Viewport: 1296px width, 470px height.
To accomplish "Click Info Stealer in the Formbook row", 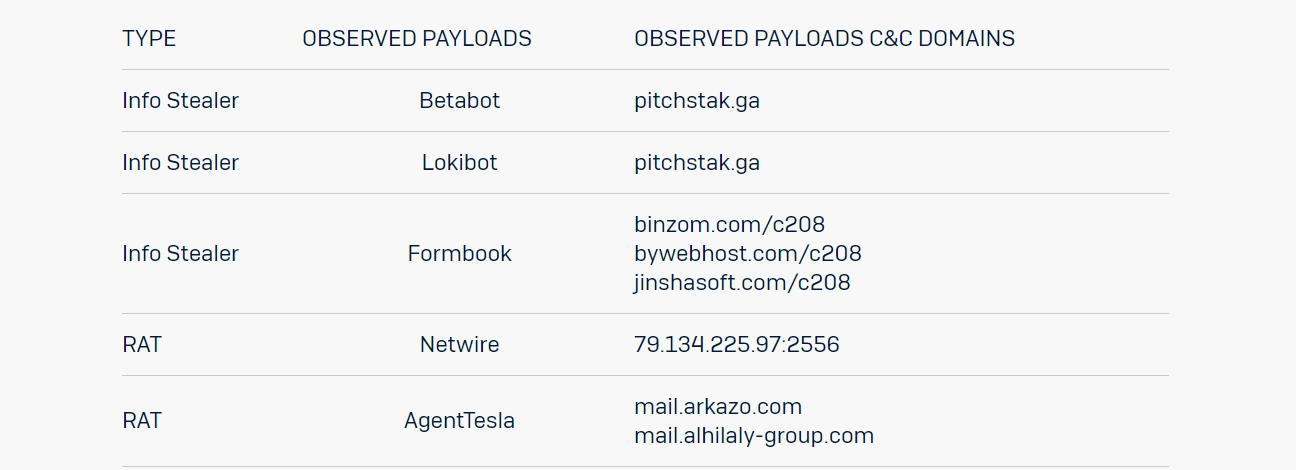I will click(x=180, y=254).
